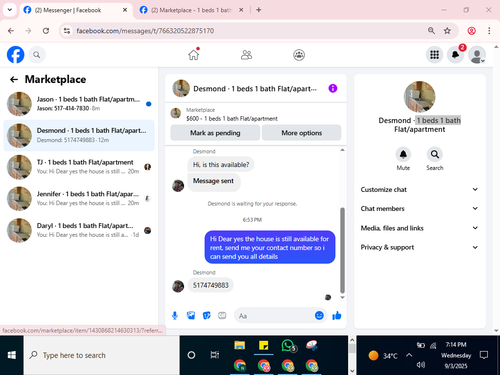
Task: Open Daryl's conversation in the list
Action: [79, 230]
